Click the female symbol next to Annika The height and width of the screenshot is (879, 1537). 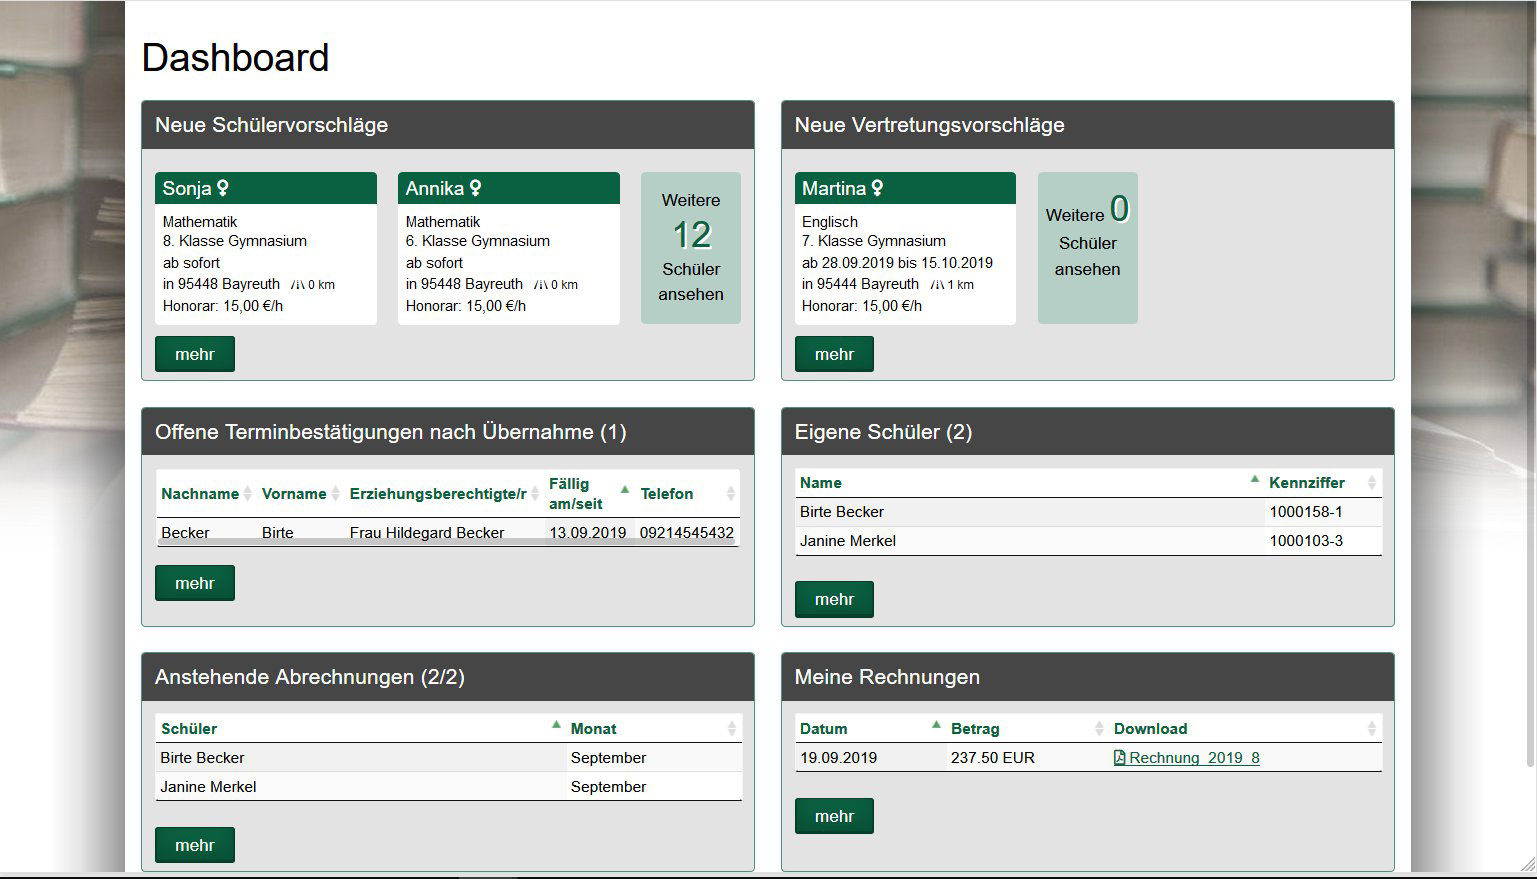click(x=475, y=188)
